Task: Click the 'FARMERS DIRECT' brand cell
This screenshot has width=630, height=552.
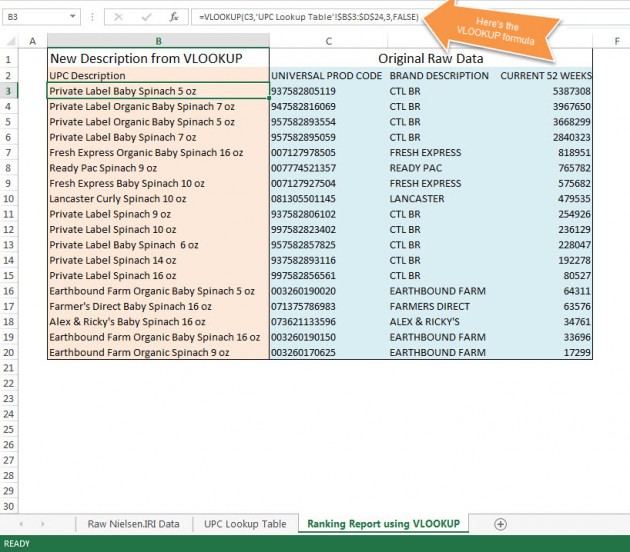Action: (429, 307)
